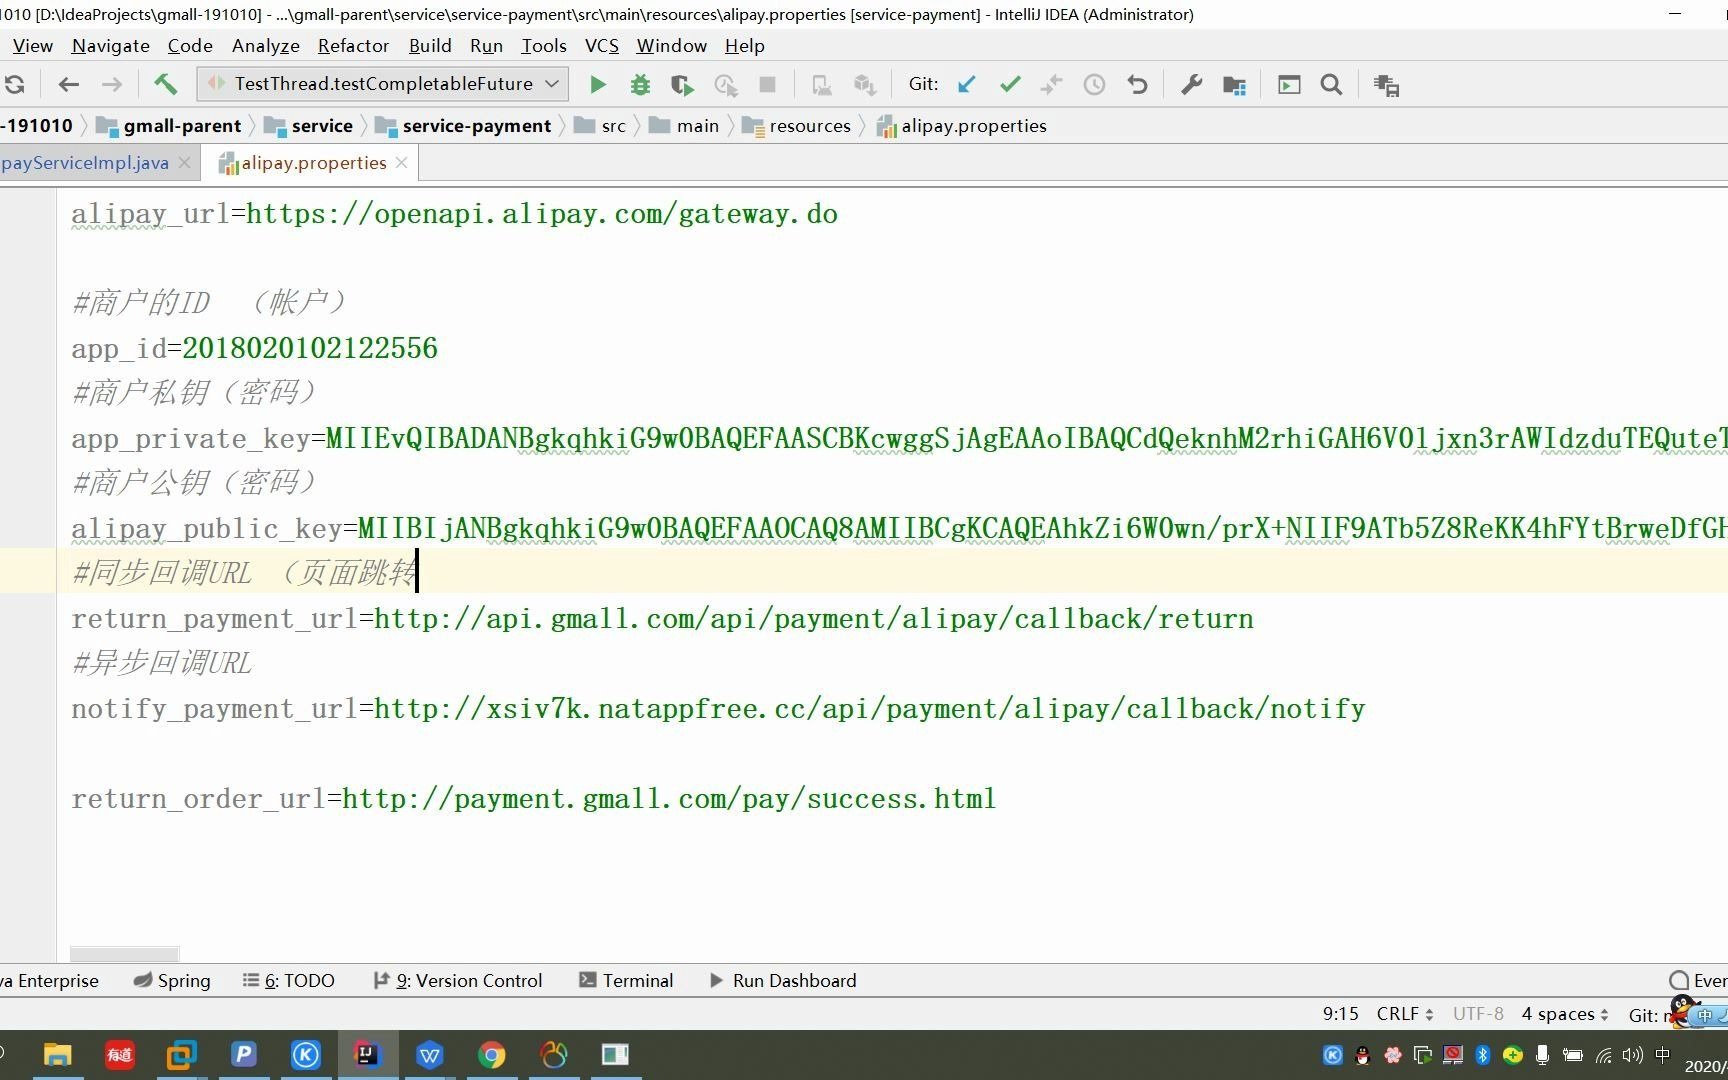Build project with the hammer icon
1728x1080 pixels.
point(165,84)
